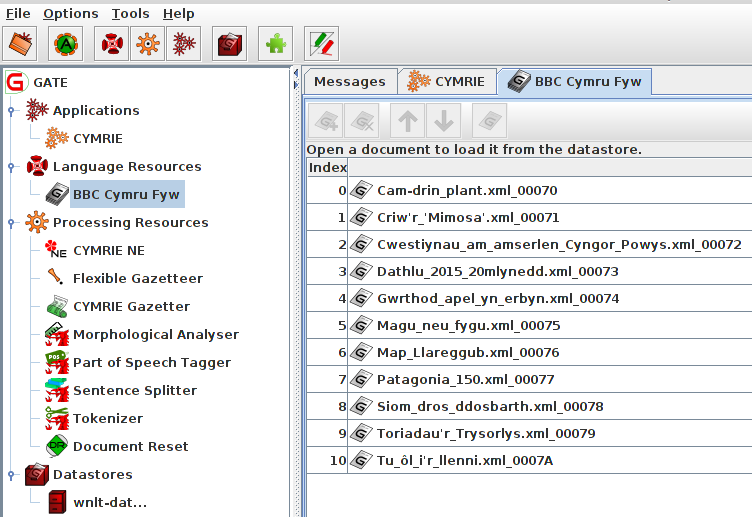The image size is (752, 517).
Task: Click the collapse left panel divider arrow
Action: [x=296, y=73]
